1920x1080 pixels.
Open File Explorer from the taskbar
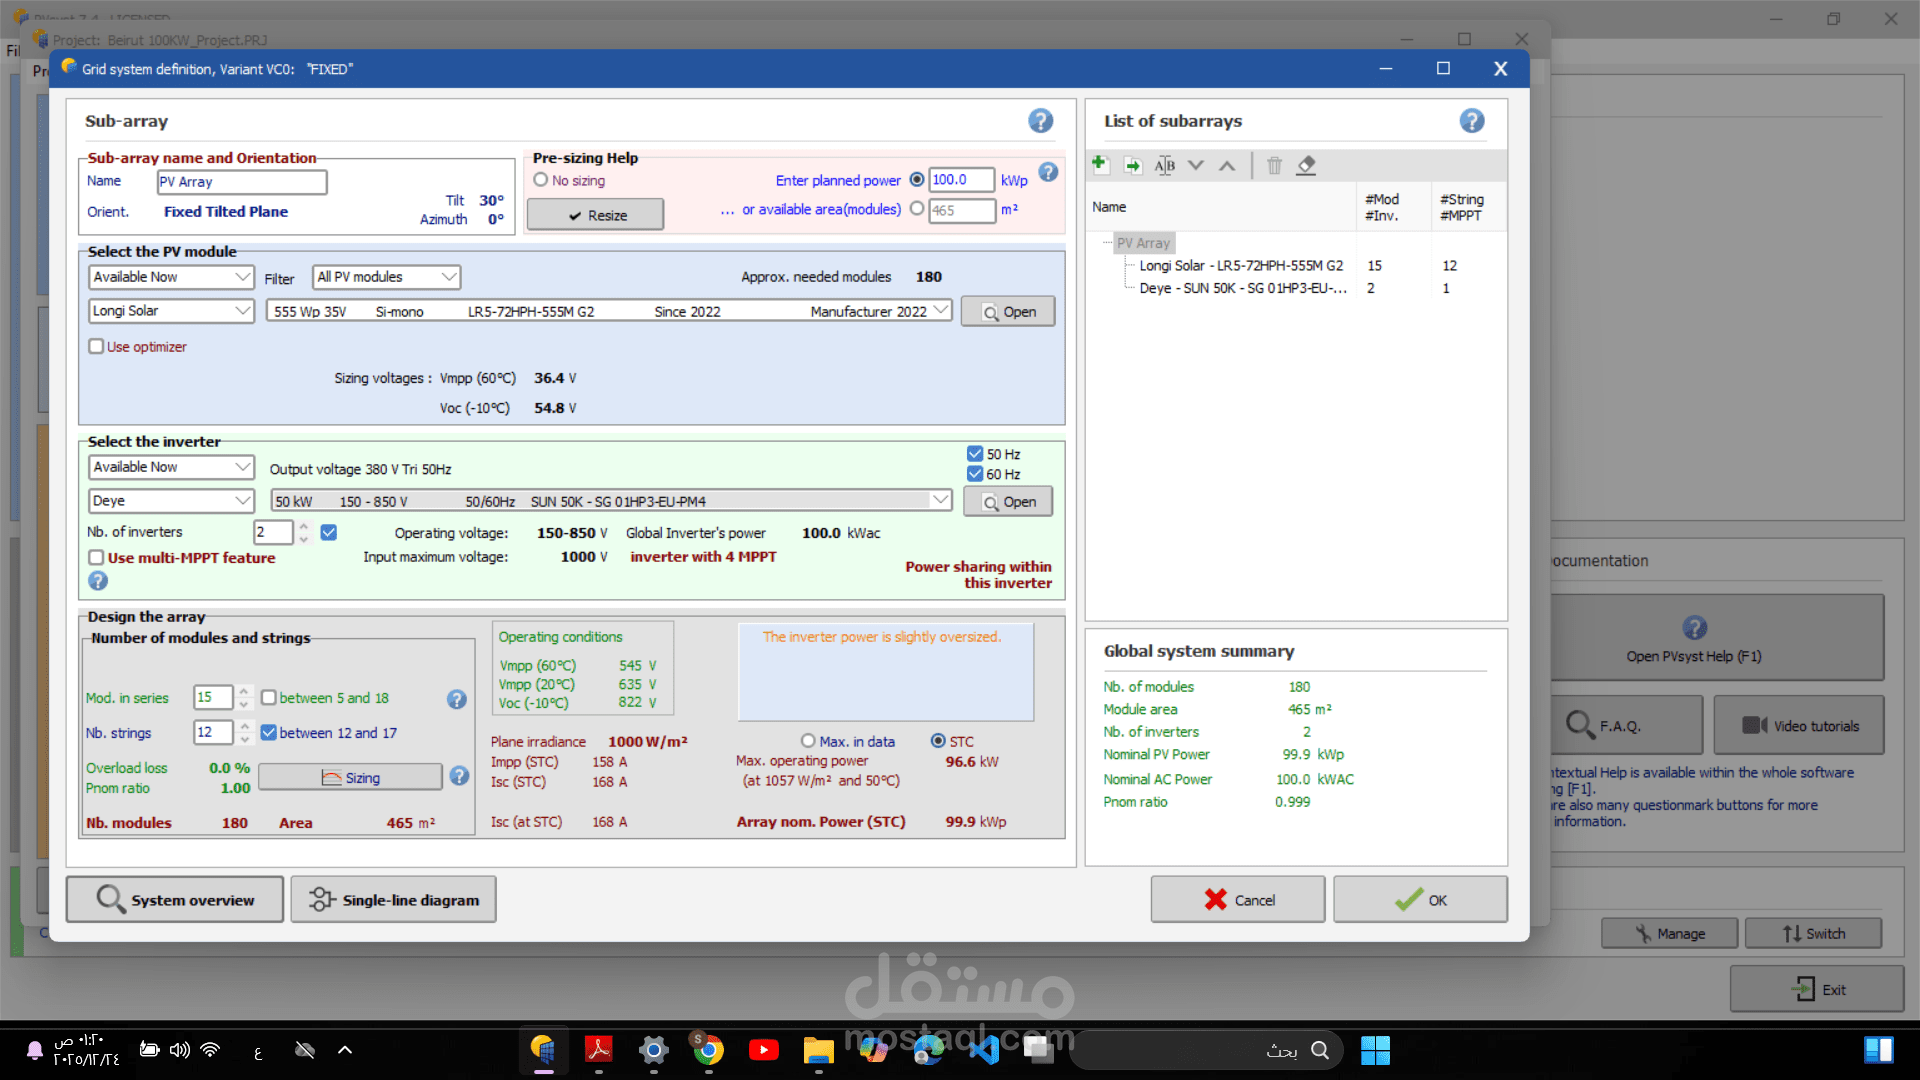819,1050
